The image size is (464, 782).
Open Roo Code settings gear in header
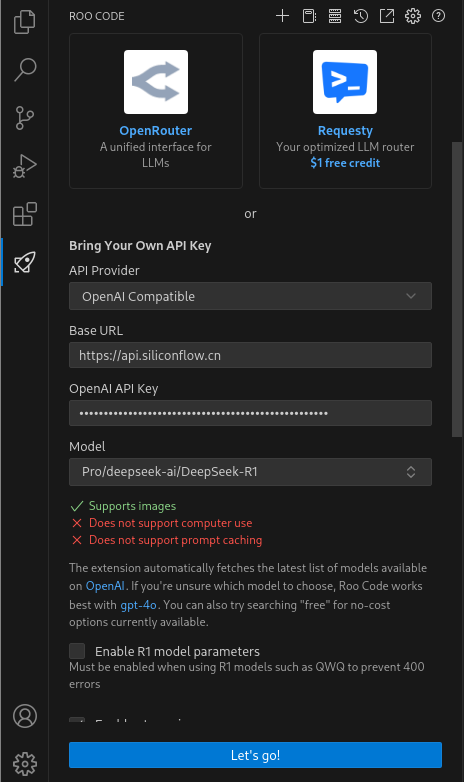click(413, 16)
